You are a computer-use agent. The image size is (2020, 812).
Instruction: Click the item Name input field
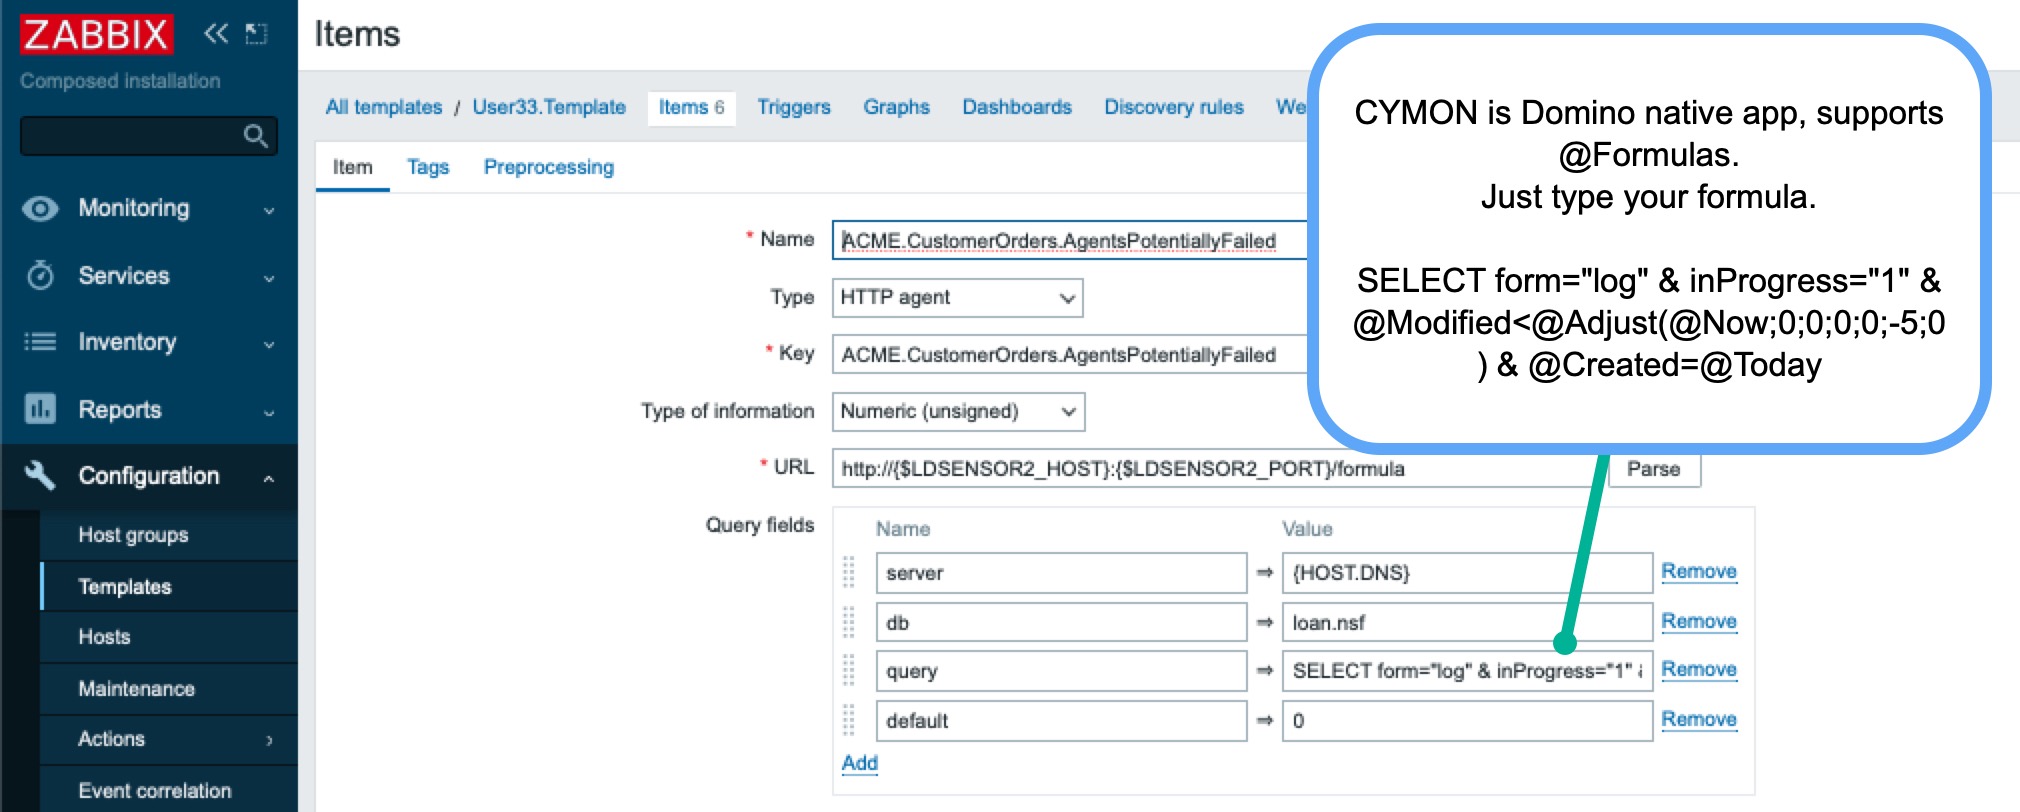click(1070, 241)
